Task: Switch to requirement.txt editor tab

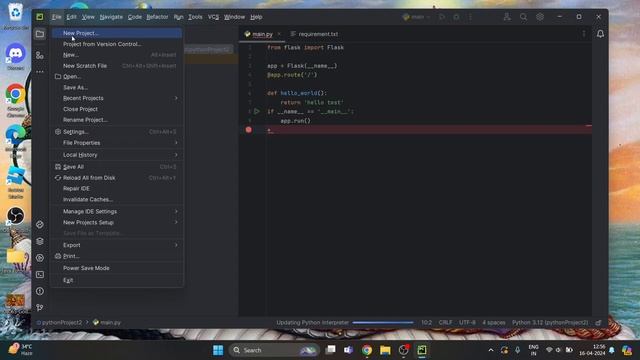Action: click(x=314, y=34)
